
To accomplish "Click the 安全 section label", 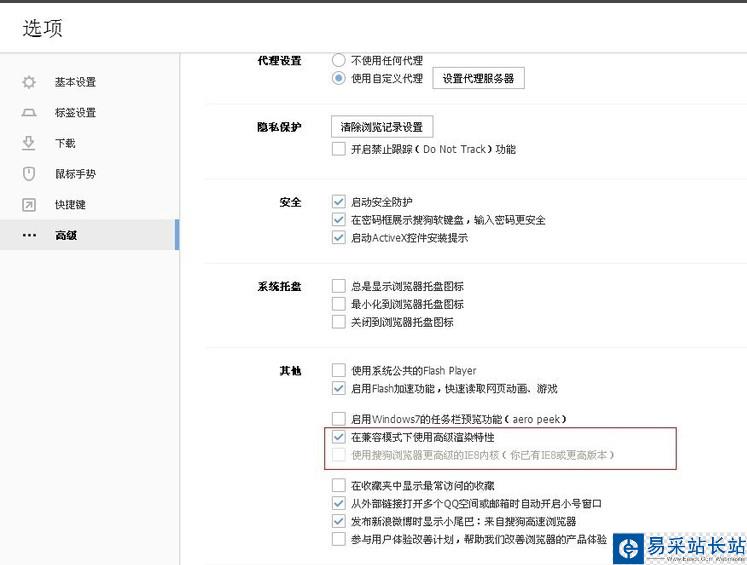I will 290,202.
